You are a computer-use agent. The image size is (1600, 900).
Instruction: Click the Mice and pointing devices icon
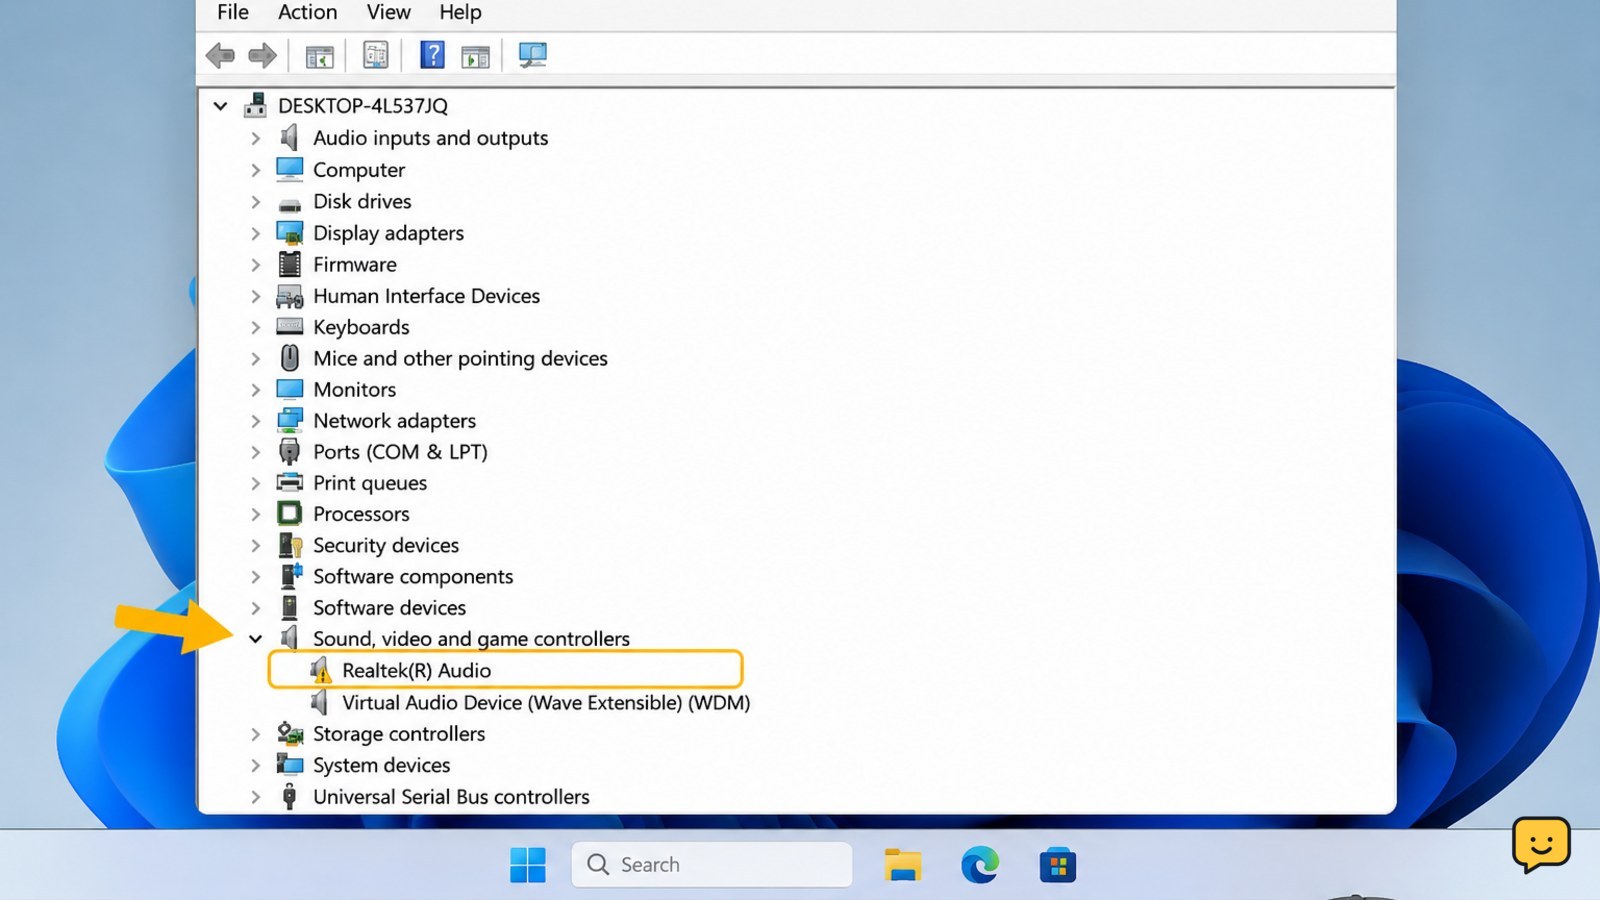[289, 358]
